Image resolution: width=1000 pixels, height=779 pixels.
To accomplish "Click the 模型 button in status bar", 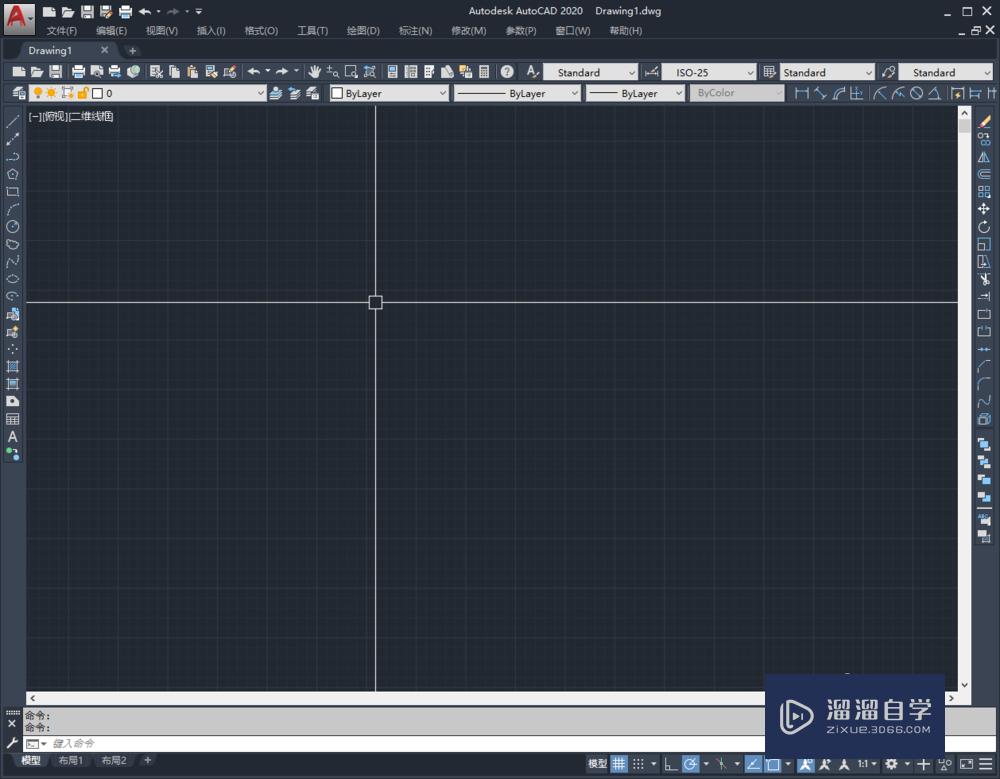I will click(x=599, y=763).
